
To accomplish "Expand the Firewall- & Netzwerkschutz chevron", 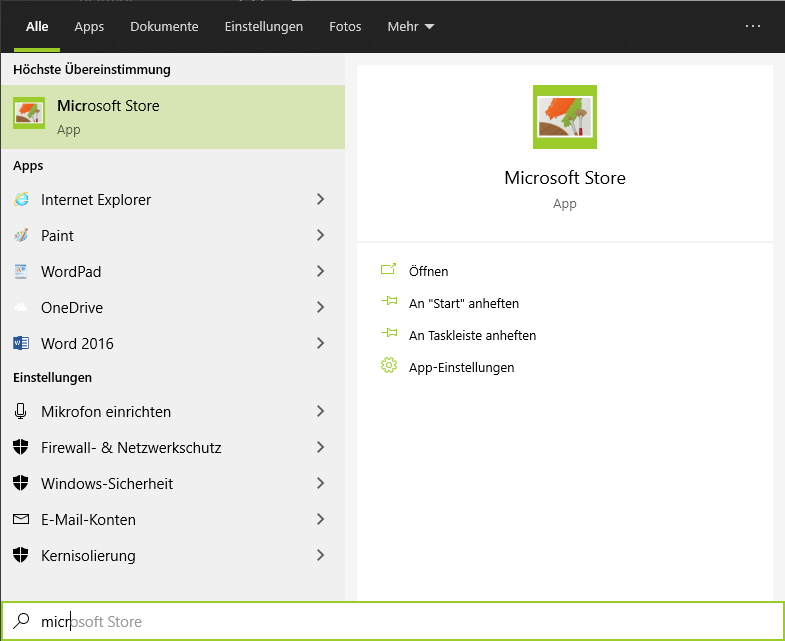I will point(320,448).
